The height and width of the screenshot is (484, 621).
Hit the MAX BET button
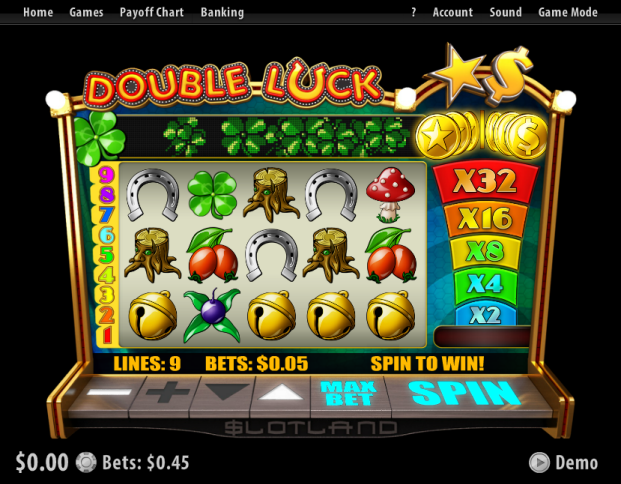tap(348, 393)
